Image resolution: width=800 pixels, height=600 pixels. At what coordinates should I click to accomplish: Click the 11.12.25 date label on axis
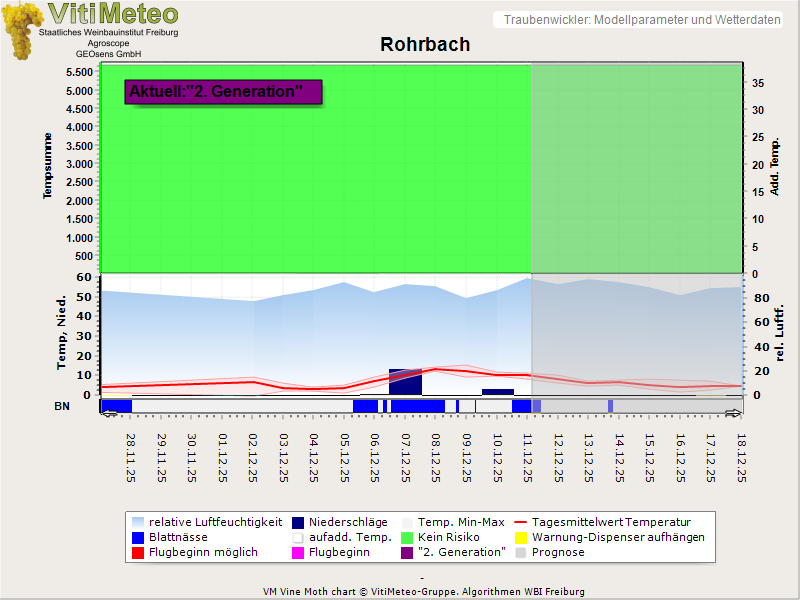[x=527, y=457]
